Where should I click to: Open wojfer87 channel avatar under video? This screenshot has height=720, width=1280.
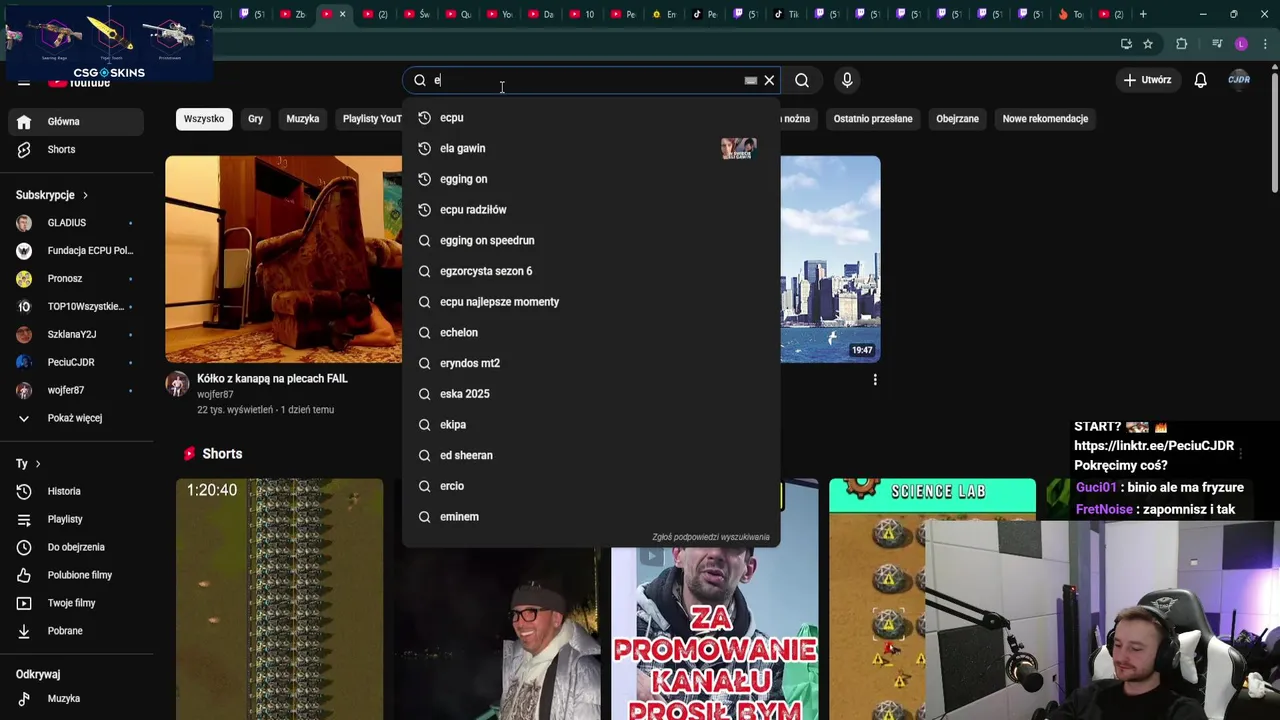(x=177, y=385)
